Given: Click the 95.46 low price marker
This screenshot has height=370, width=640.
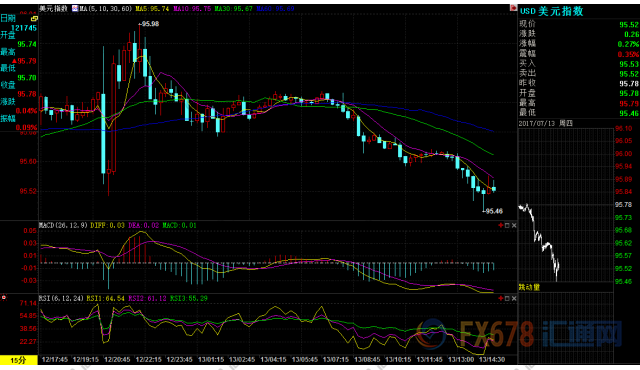Looking at the screenshot, I should pyautogui.click(x=493, y=211).
